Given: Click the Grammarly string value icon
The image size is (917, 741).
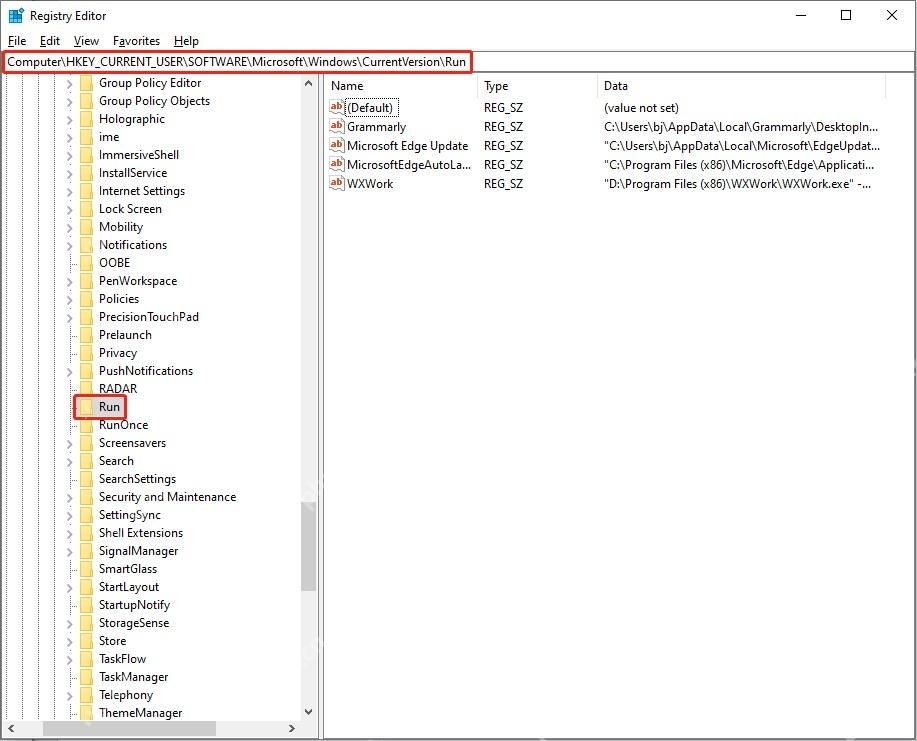Looking at the screenshot, I should (x=336, y=126).
